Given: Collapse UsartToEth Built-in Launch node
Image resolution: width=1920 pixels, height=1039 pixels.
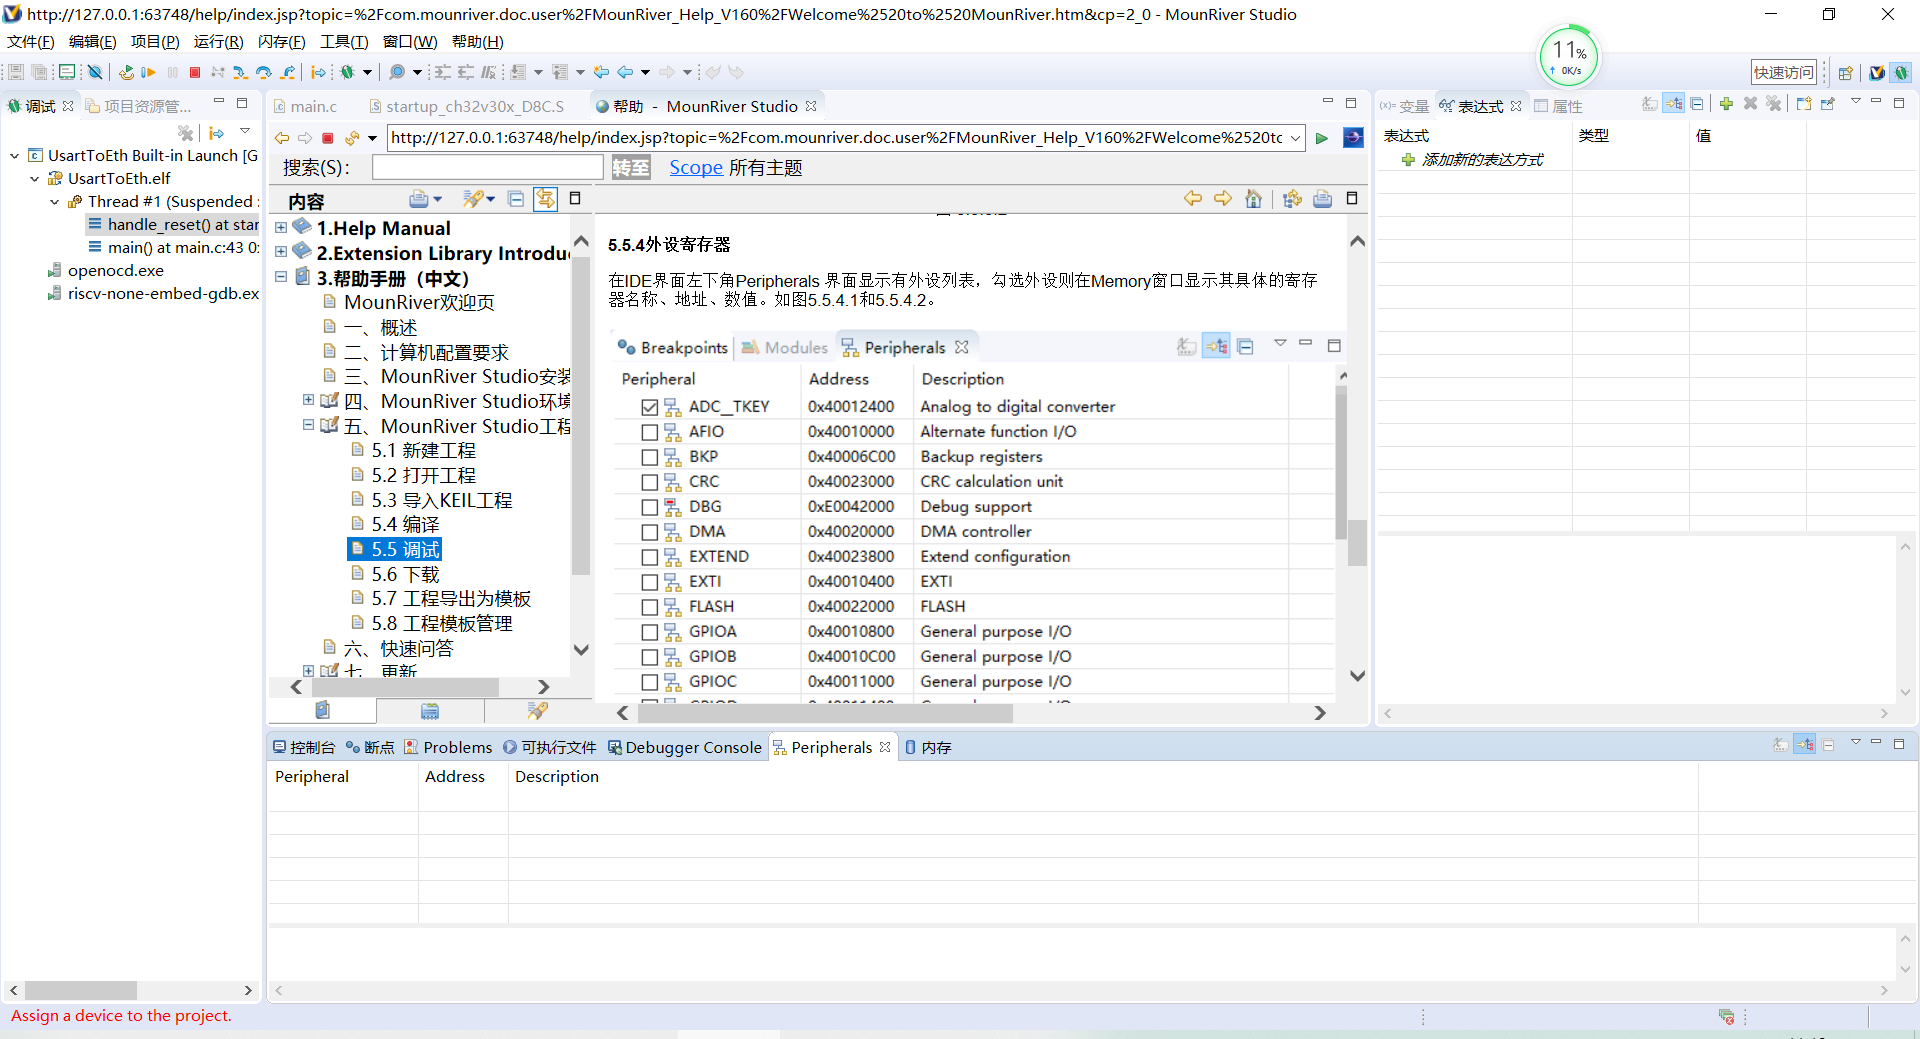Looking at the screenshot, I should point(14,156).
